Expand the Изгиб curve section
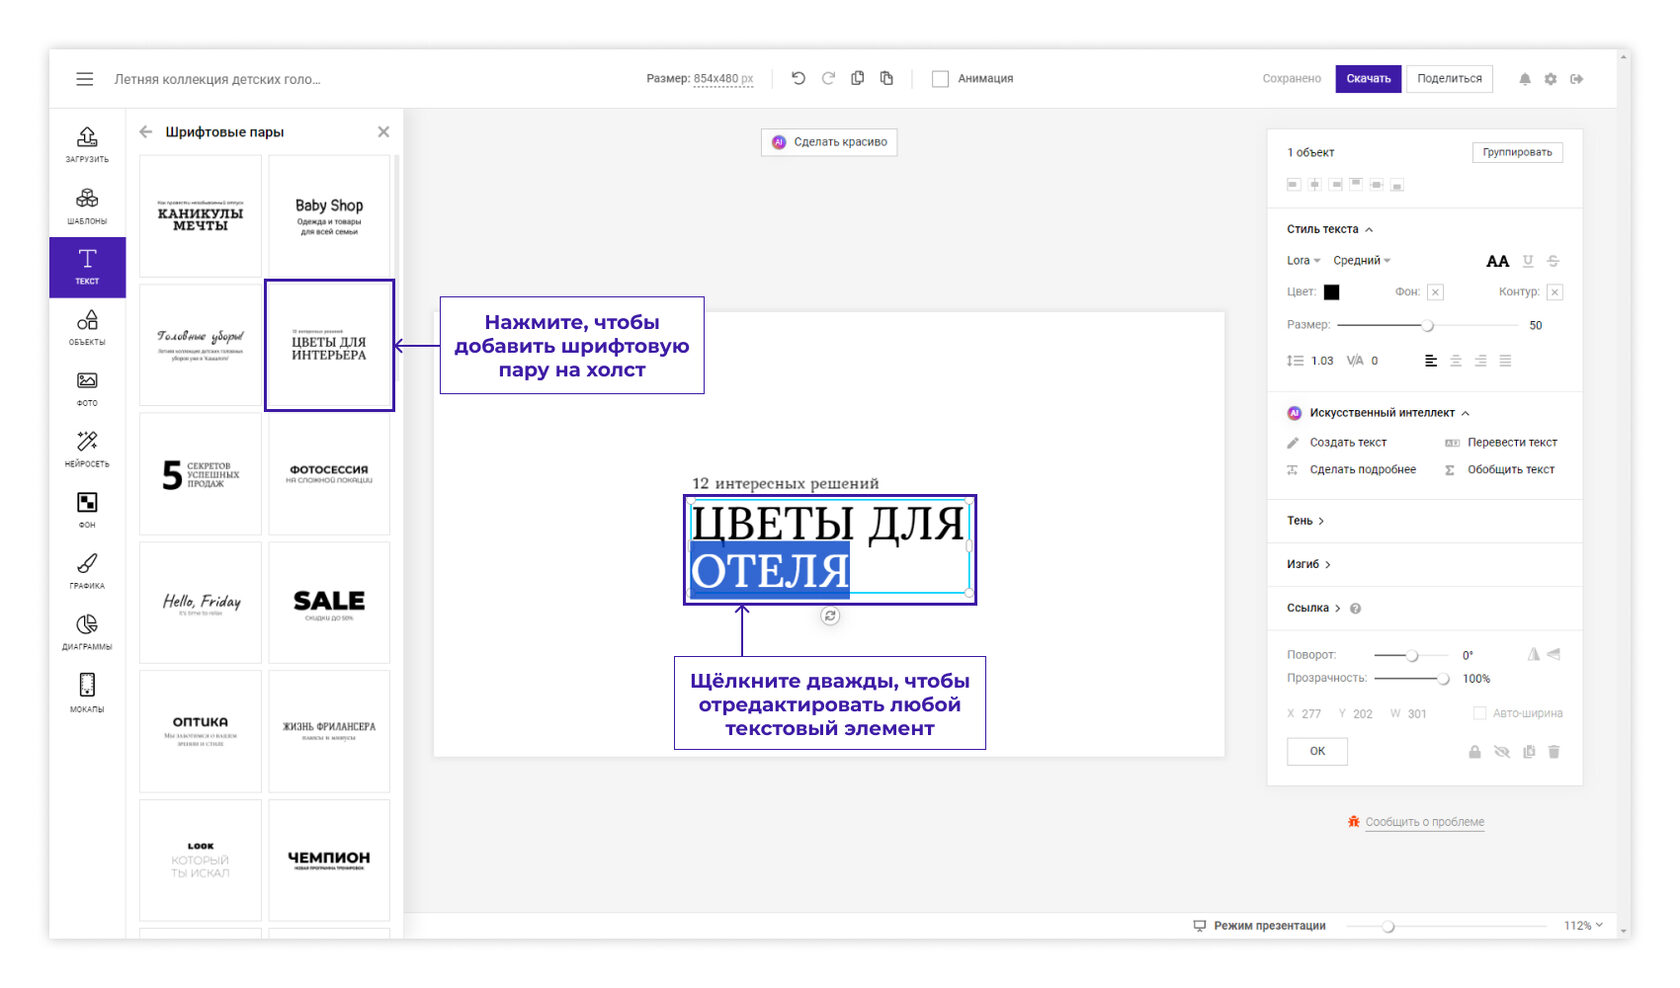Image resolution: width=1680 pixels, height=988 pixels. 1308,564
